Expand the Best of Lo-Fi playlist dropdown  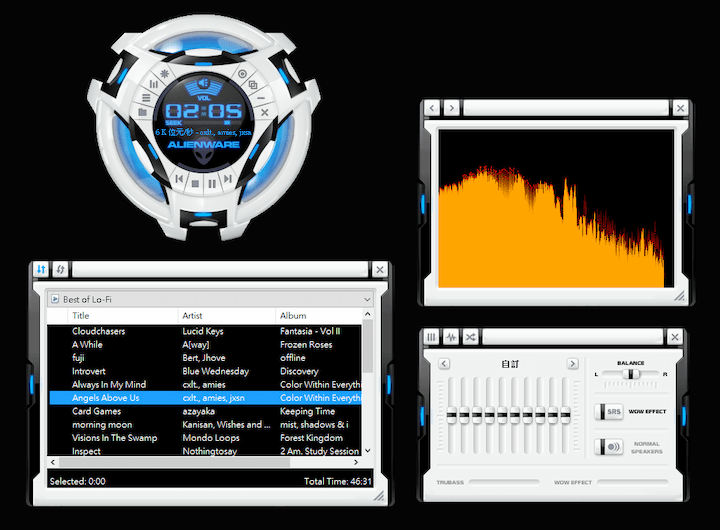[x=367, y=299]
